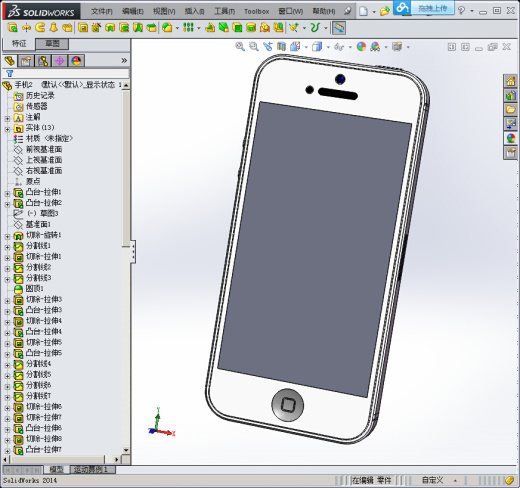Click the Section View icon

pyautogui.click(x=281, y=47)
